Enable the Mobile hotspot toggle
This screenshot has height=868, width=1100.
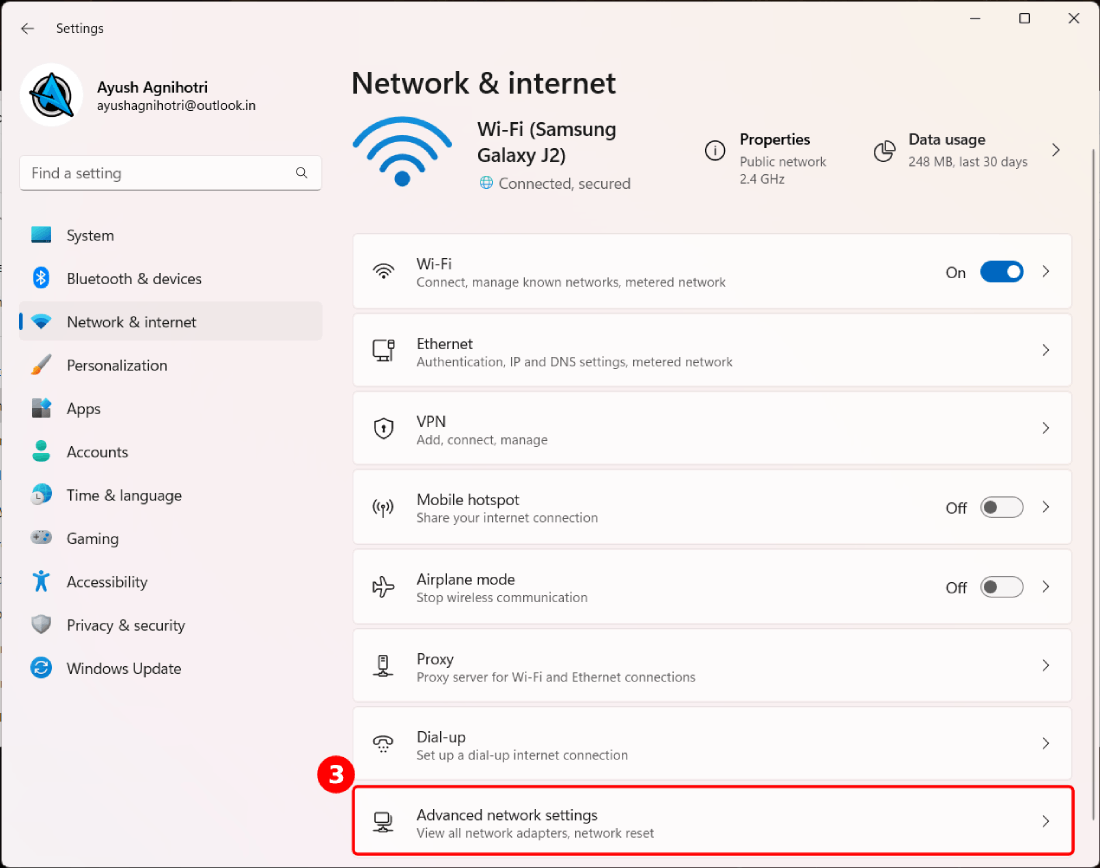pos(1001,507)
